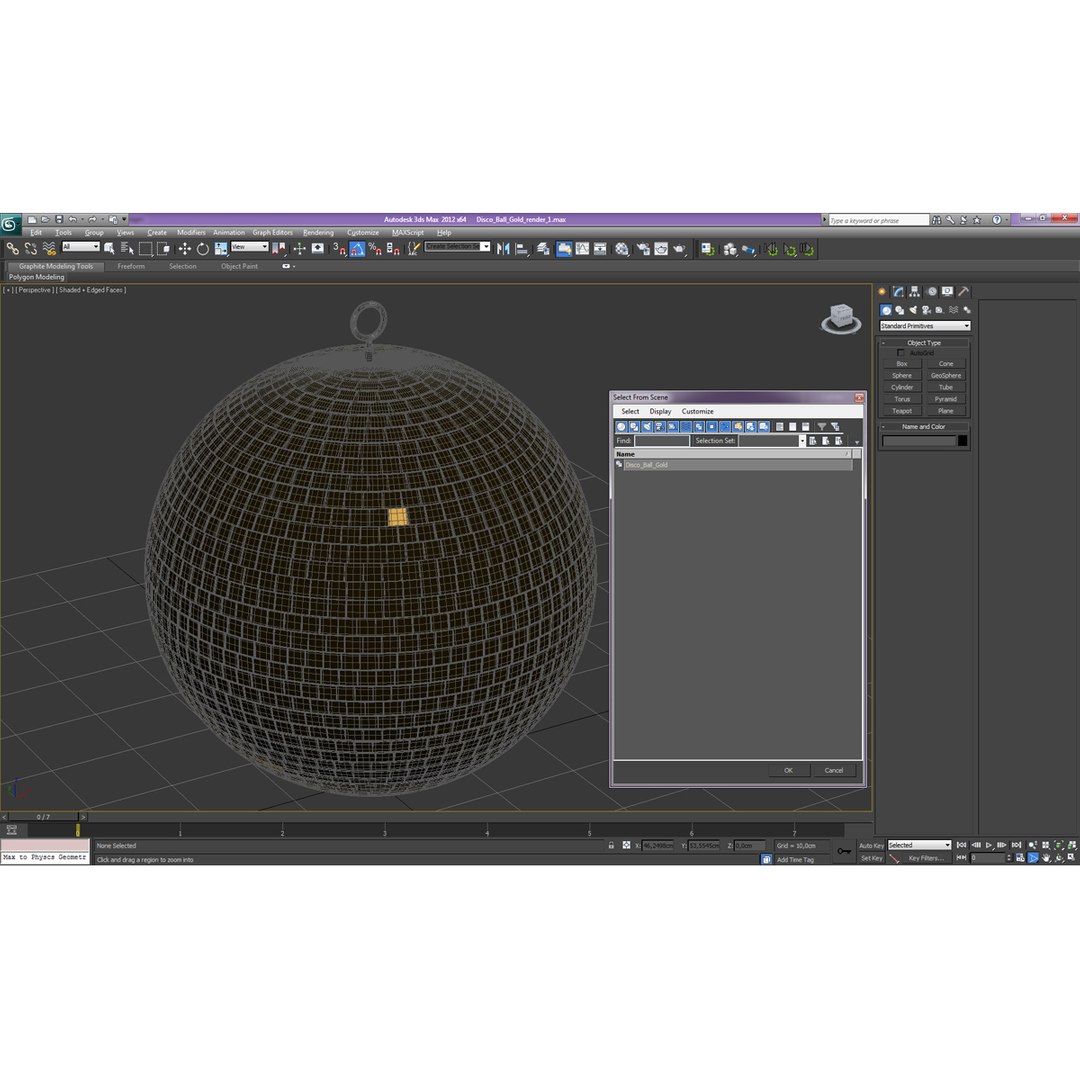
Task: Toggle the Window/Crossing selection mode
Action: click(163, 249)
